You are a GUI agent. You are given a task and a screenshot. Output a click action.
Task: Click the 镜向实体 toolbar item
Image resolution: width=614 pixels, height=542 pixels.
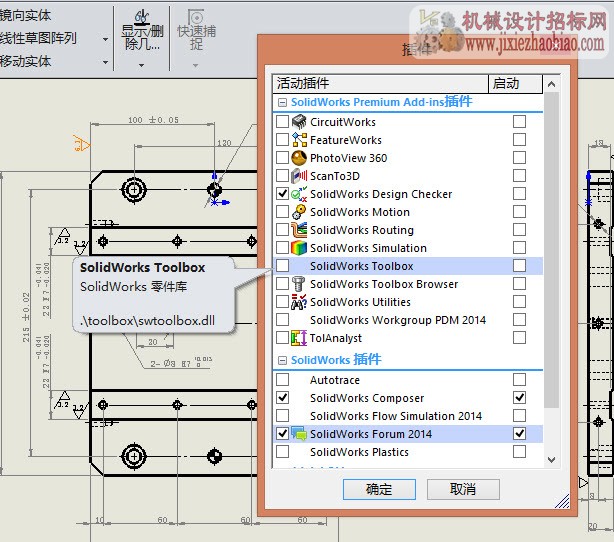tap(25, 15)
